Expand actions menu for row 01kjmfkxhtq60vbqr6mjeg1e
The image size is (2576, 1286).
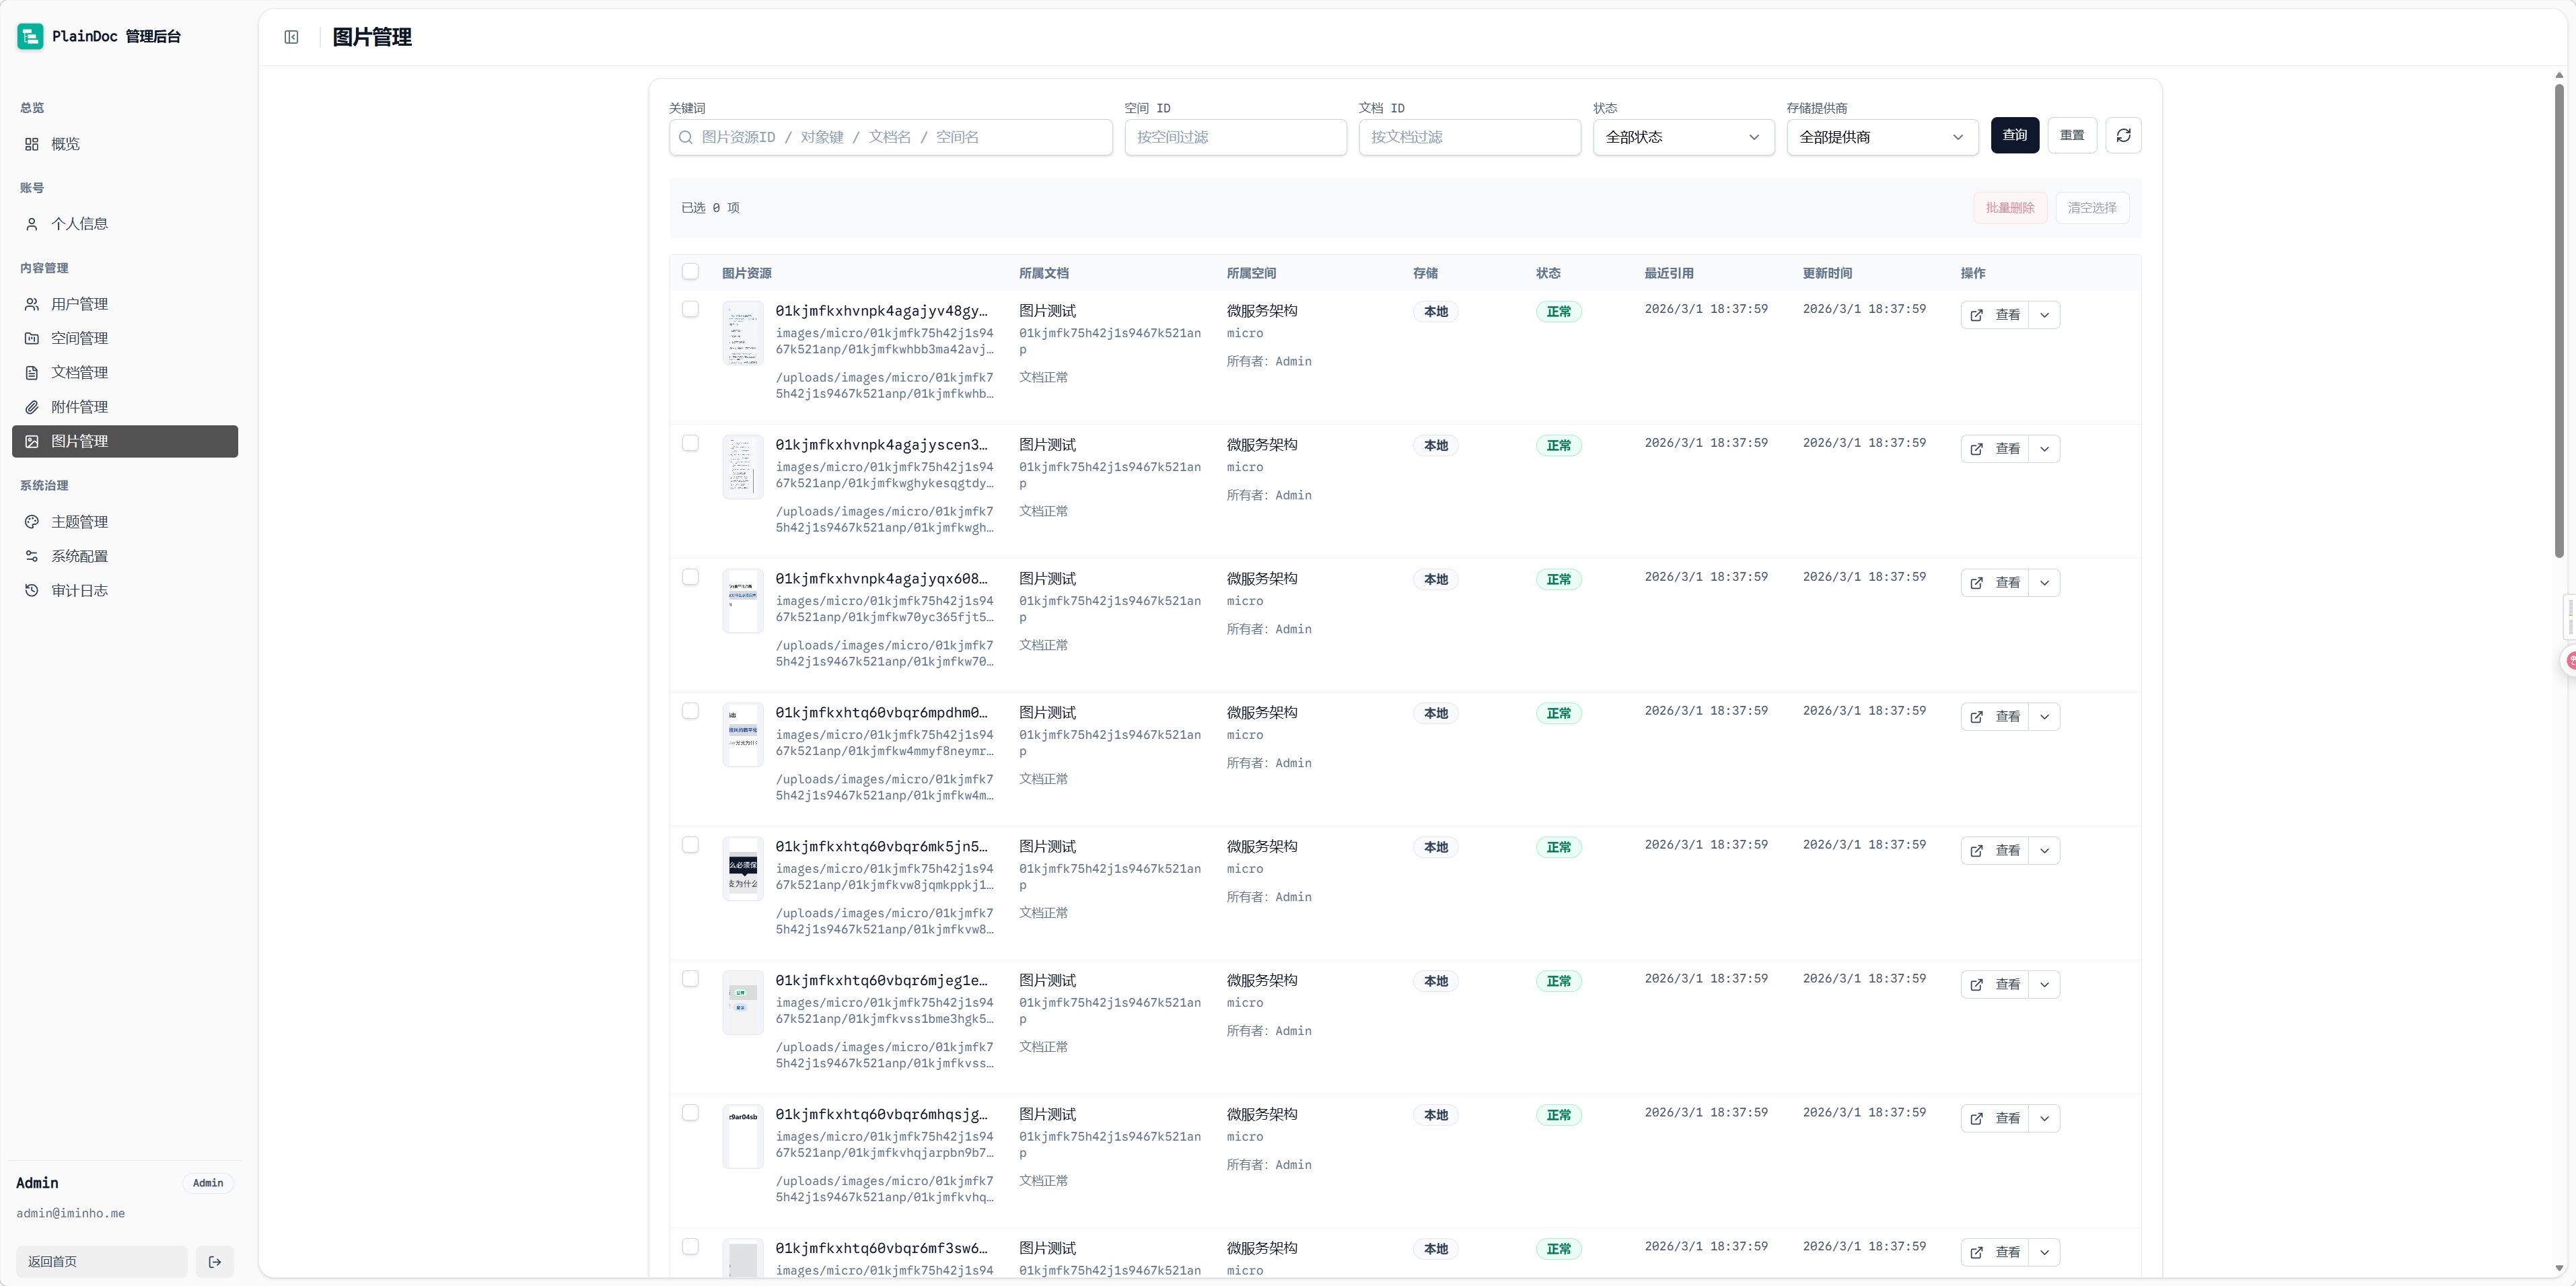[2044, 985]
